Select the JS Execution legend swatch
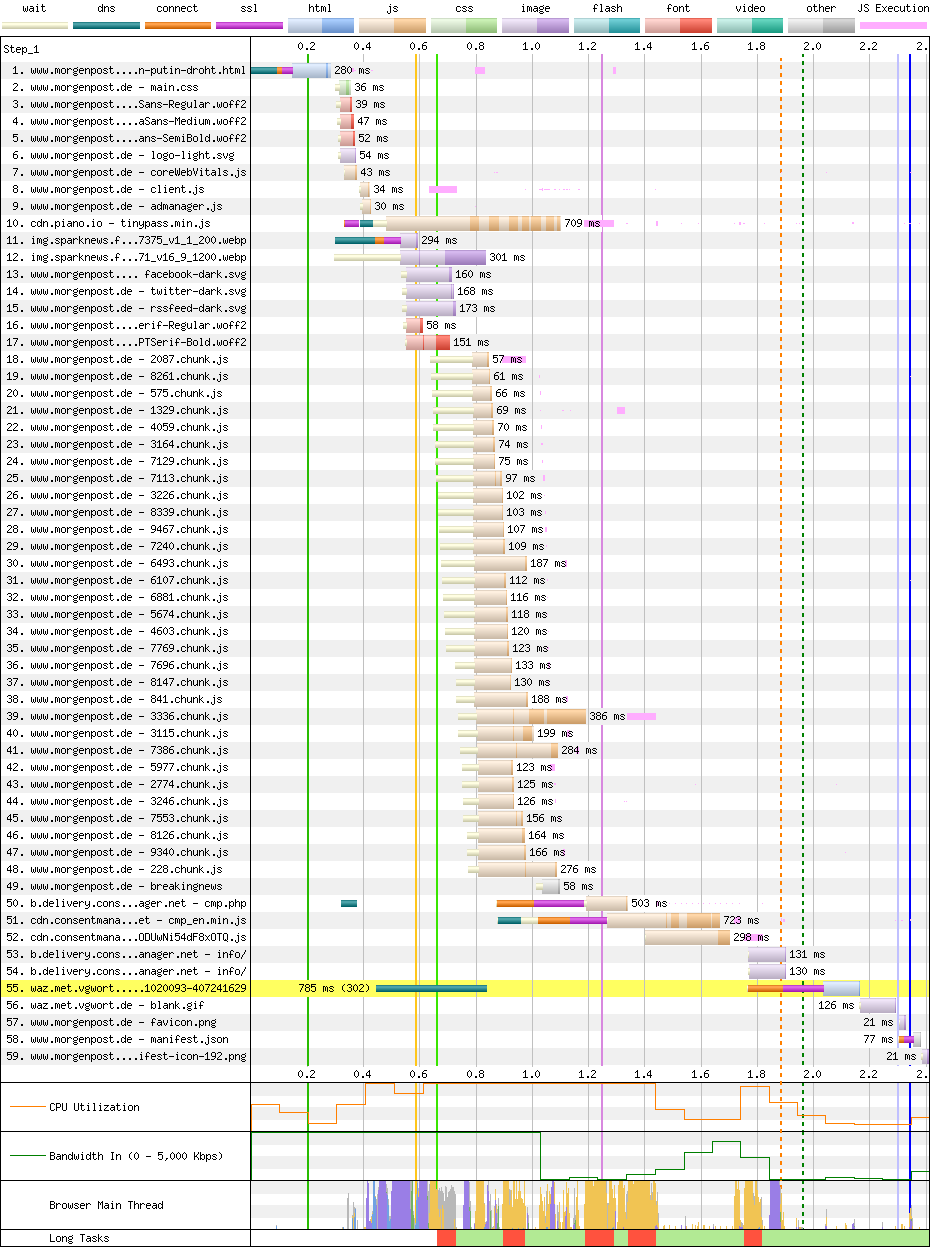The image size is (930, 1247). pos(893,24)
